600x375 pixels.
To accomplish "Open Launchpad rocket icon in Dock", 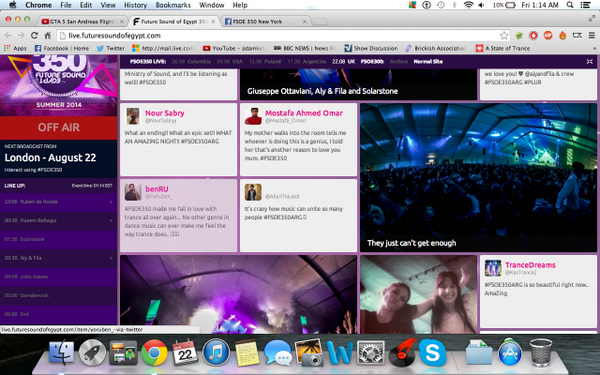I will [92, 352].
